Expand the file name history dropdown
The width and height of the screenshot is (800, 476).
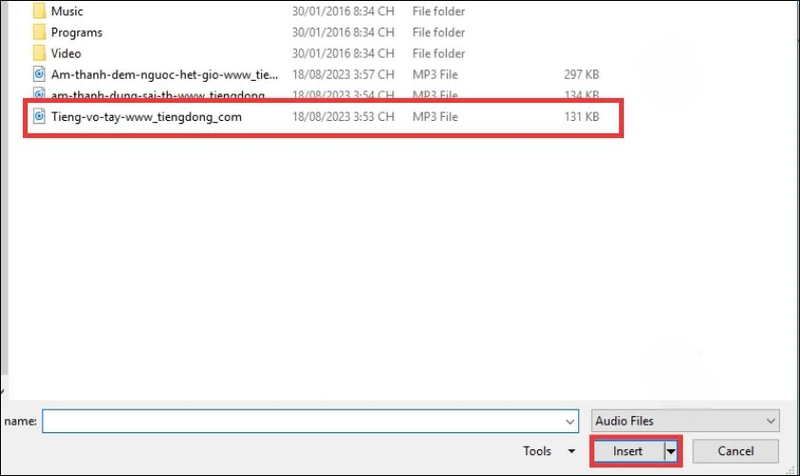(570, 422)
